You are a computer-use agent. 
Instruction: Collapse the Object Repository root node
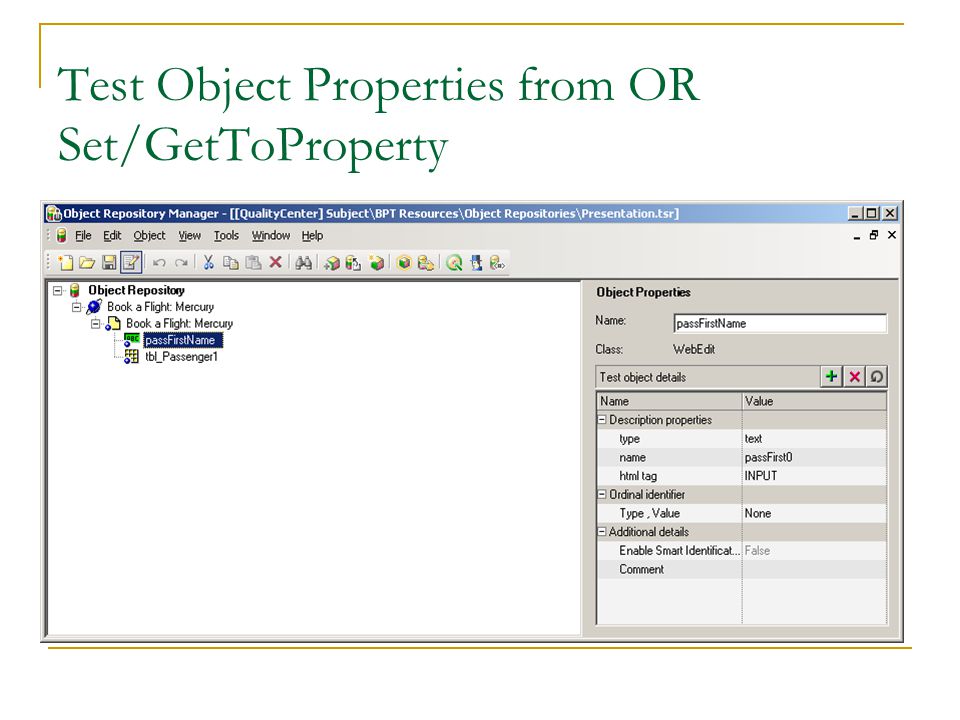point(58,290)
